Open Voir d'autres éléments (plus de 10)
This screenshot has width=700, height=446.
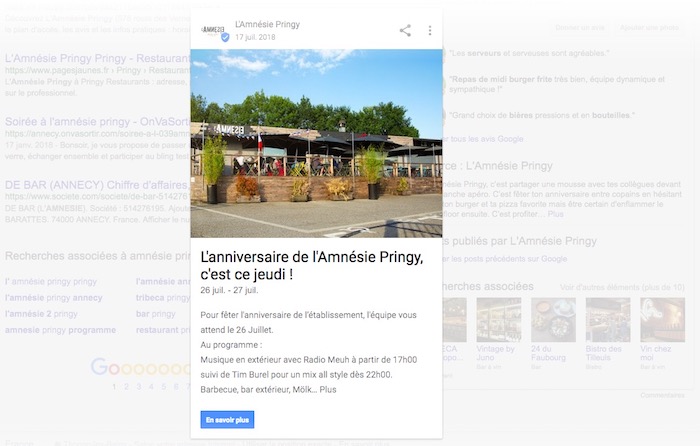[x=622, y=287]
